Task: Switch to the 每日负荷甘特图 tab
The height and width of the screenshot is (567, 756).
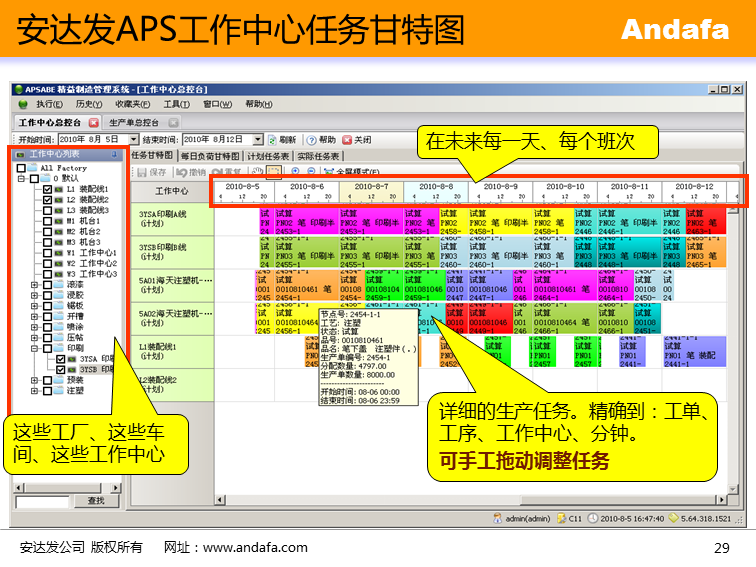Action: click(210, 156)
